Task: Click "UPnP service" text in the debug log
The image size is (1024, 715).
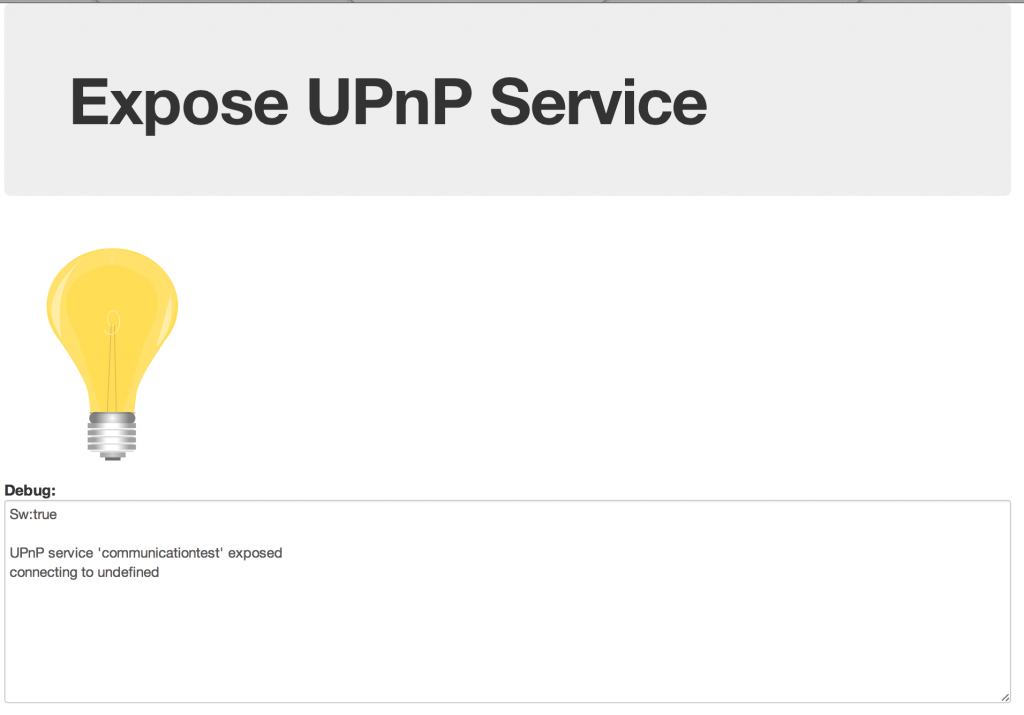Action: point(52,553)
